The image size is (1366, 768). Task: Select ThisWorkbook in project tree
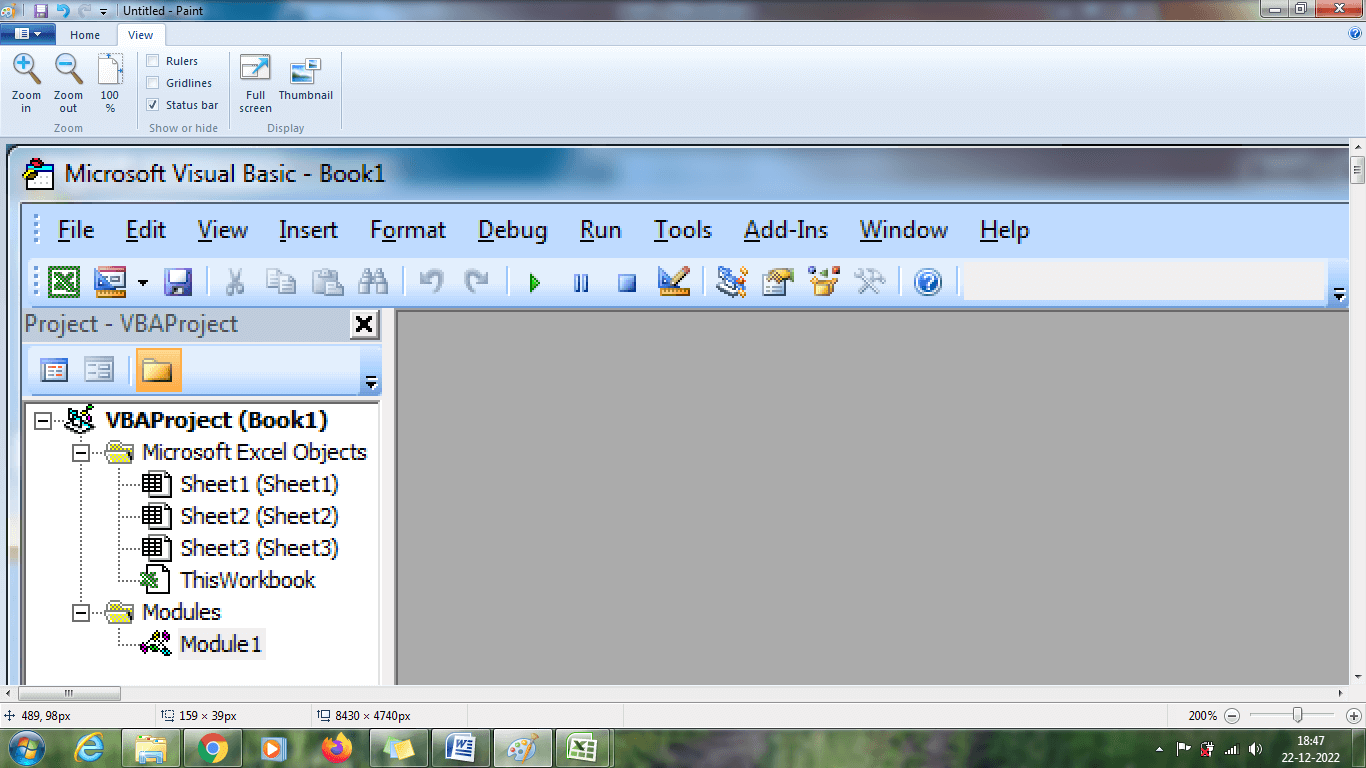tap(247, 580)
